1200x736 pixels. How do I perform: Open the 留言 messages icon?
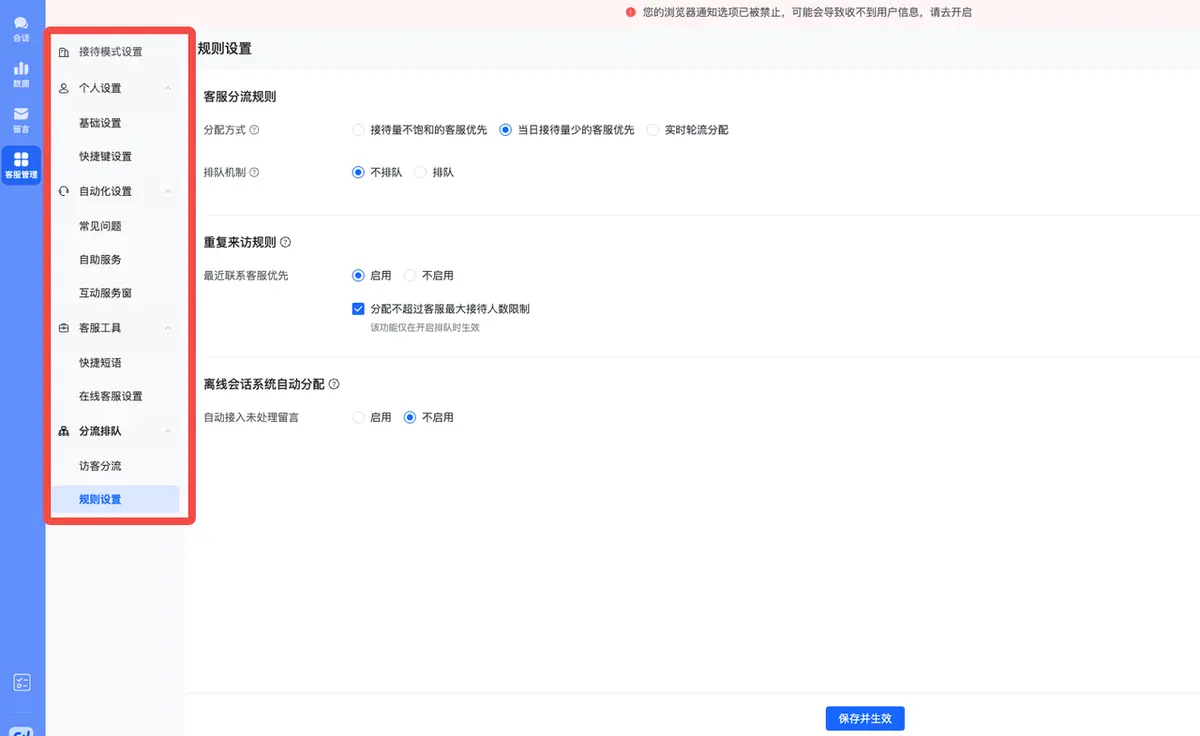coord(21,120)
